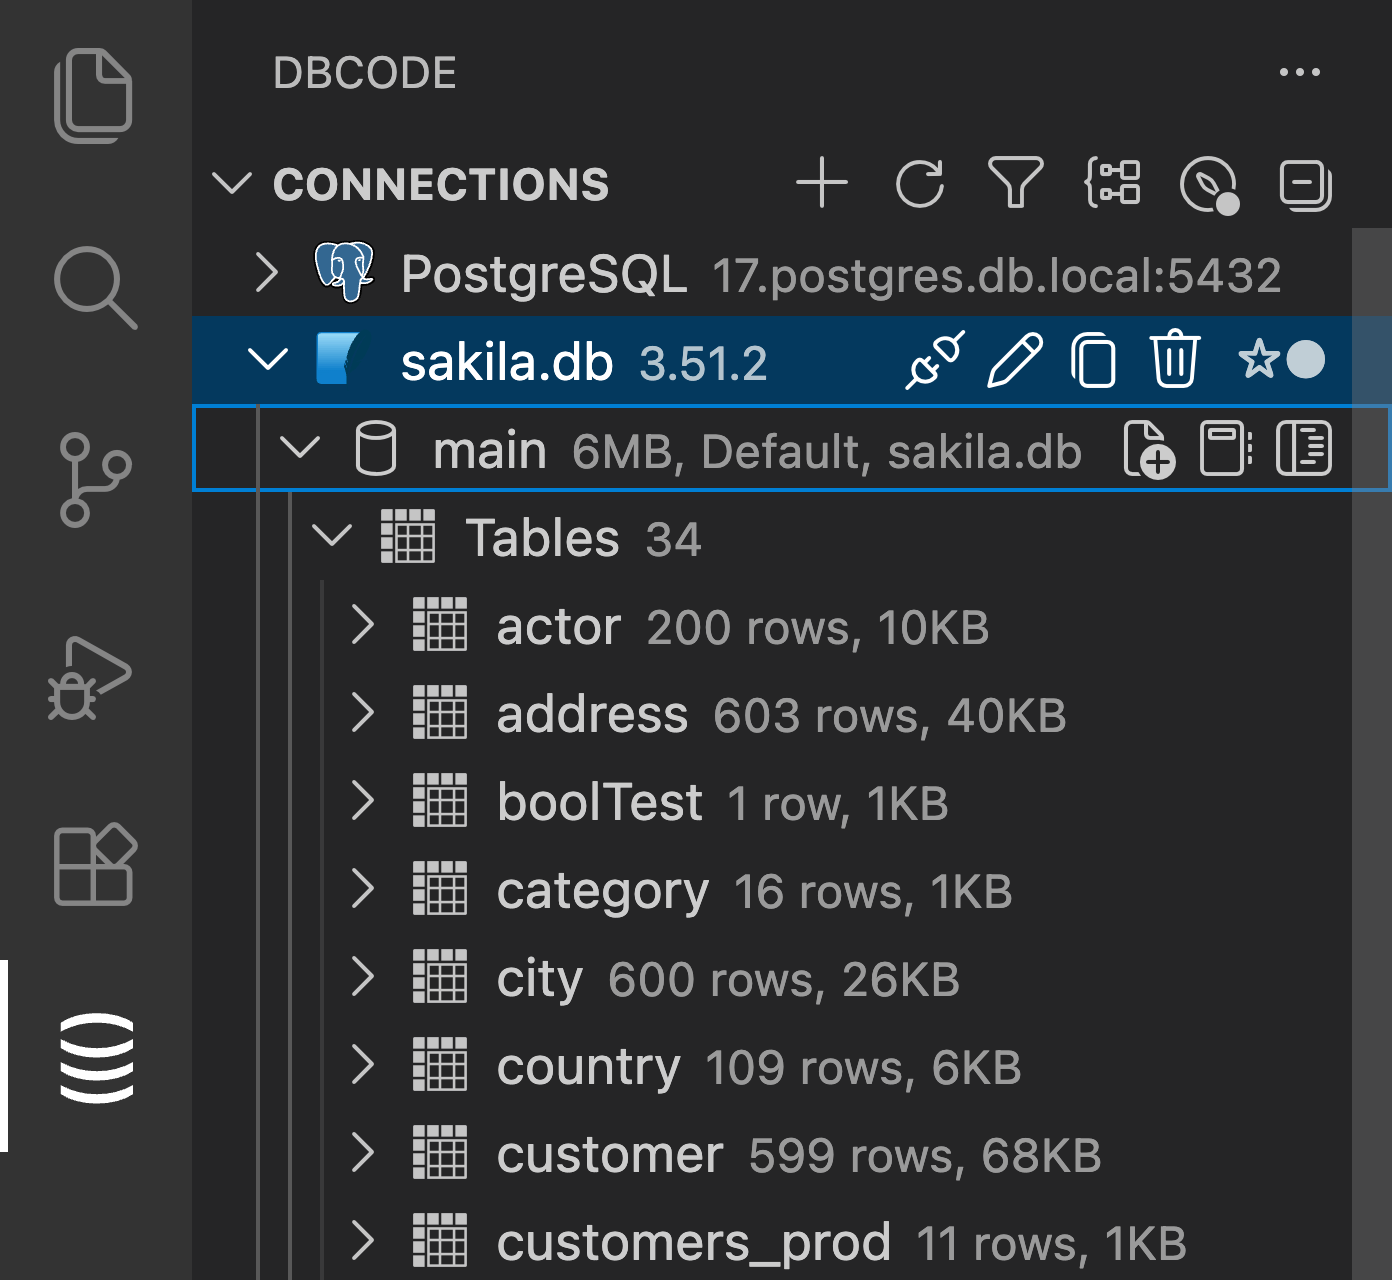Expand the PostgreSQL connection
Screen dimensions: 1392x1280
pyautogui.click(x=266, y=272)
